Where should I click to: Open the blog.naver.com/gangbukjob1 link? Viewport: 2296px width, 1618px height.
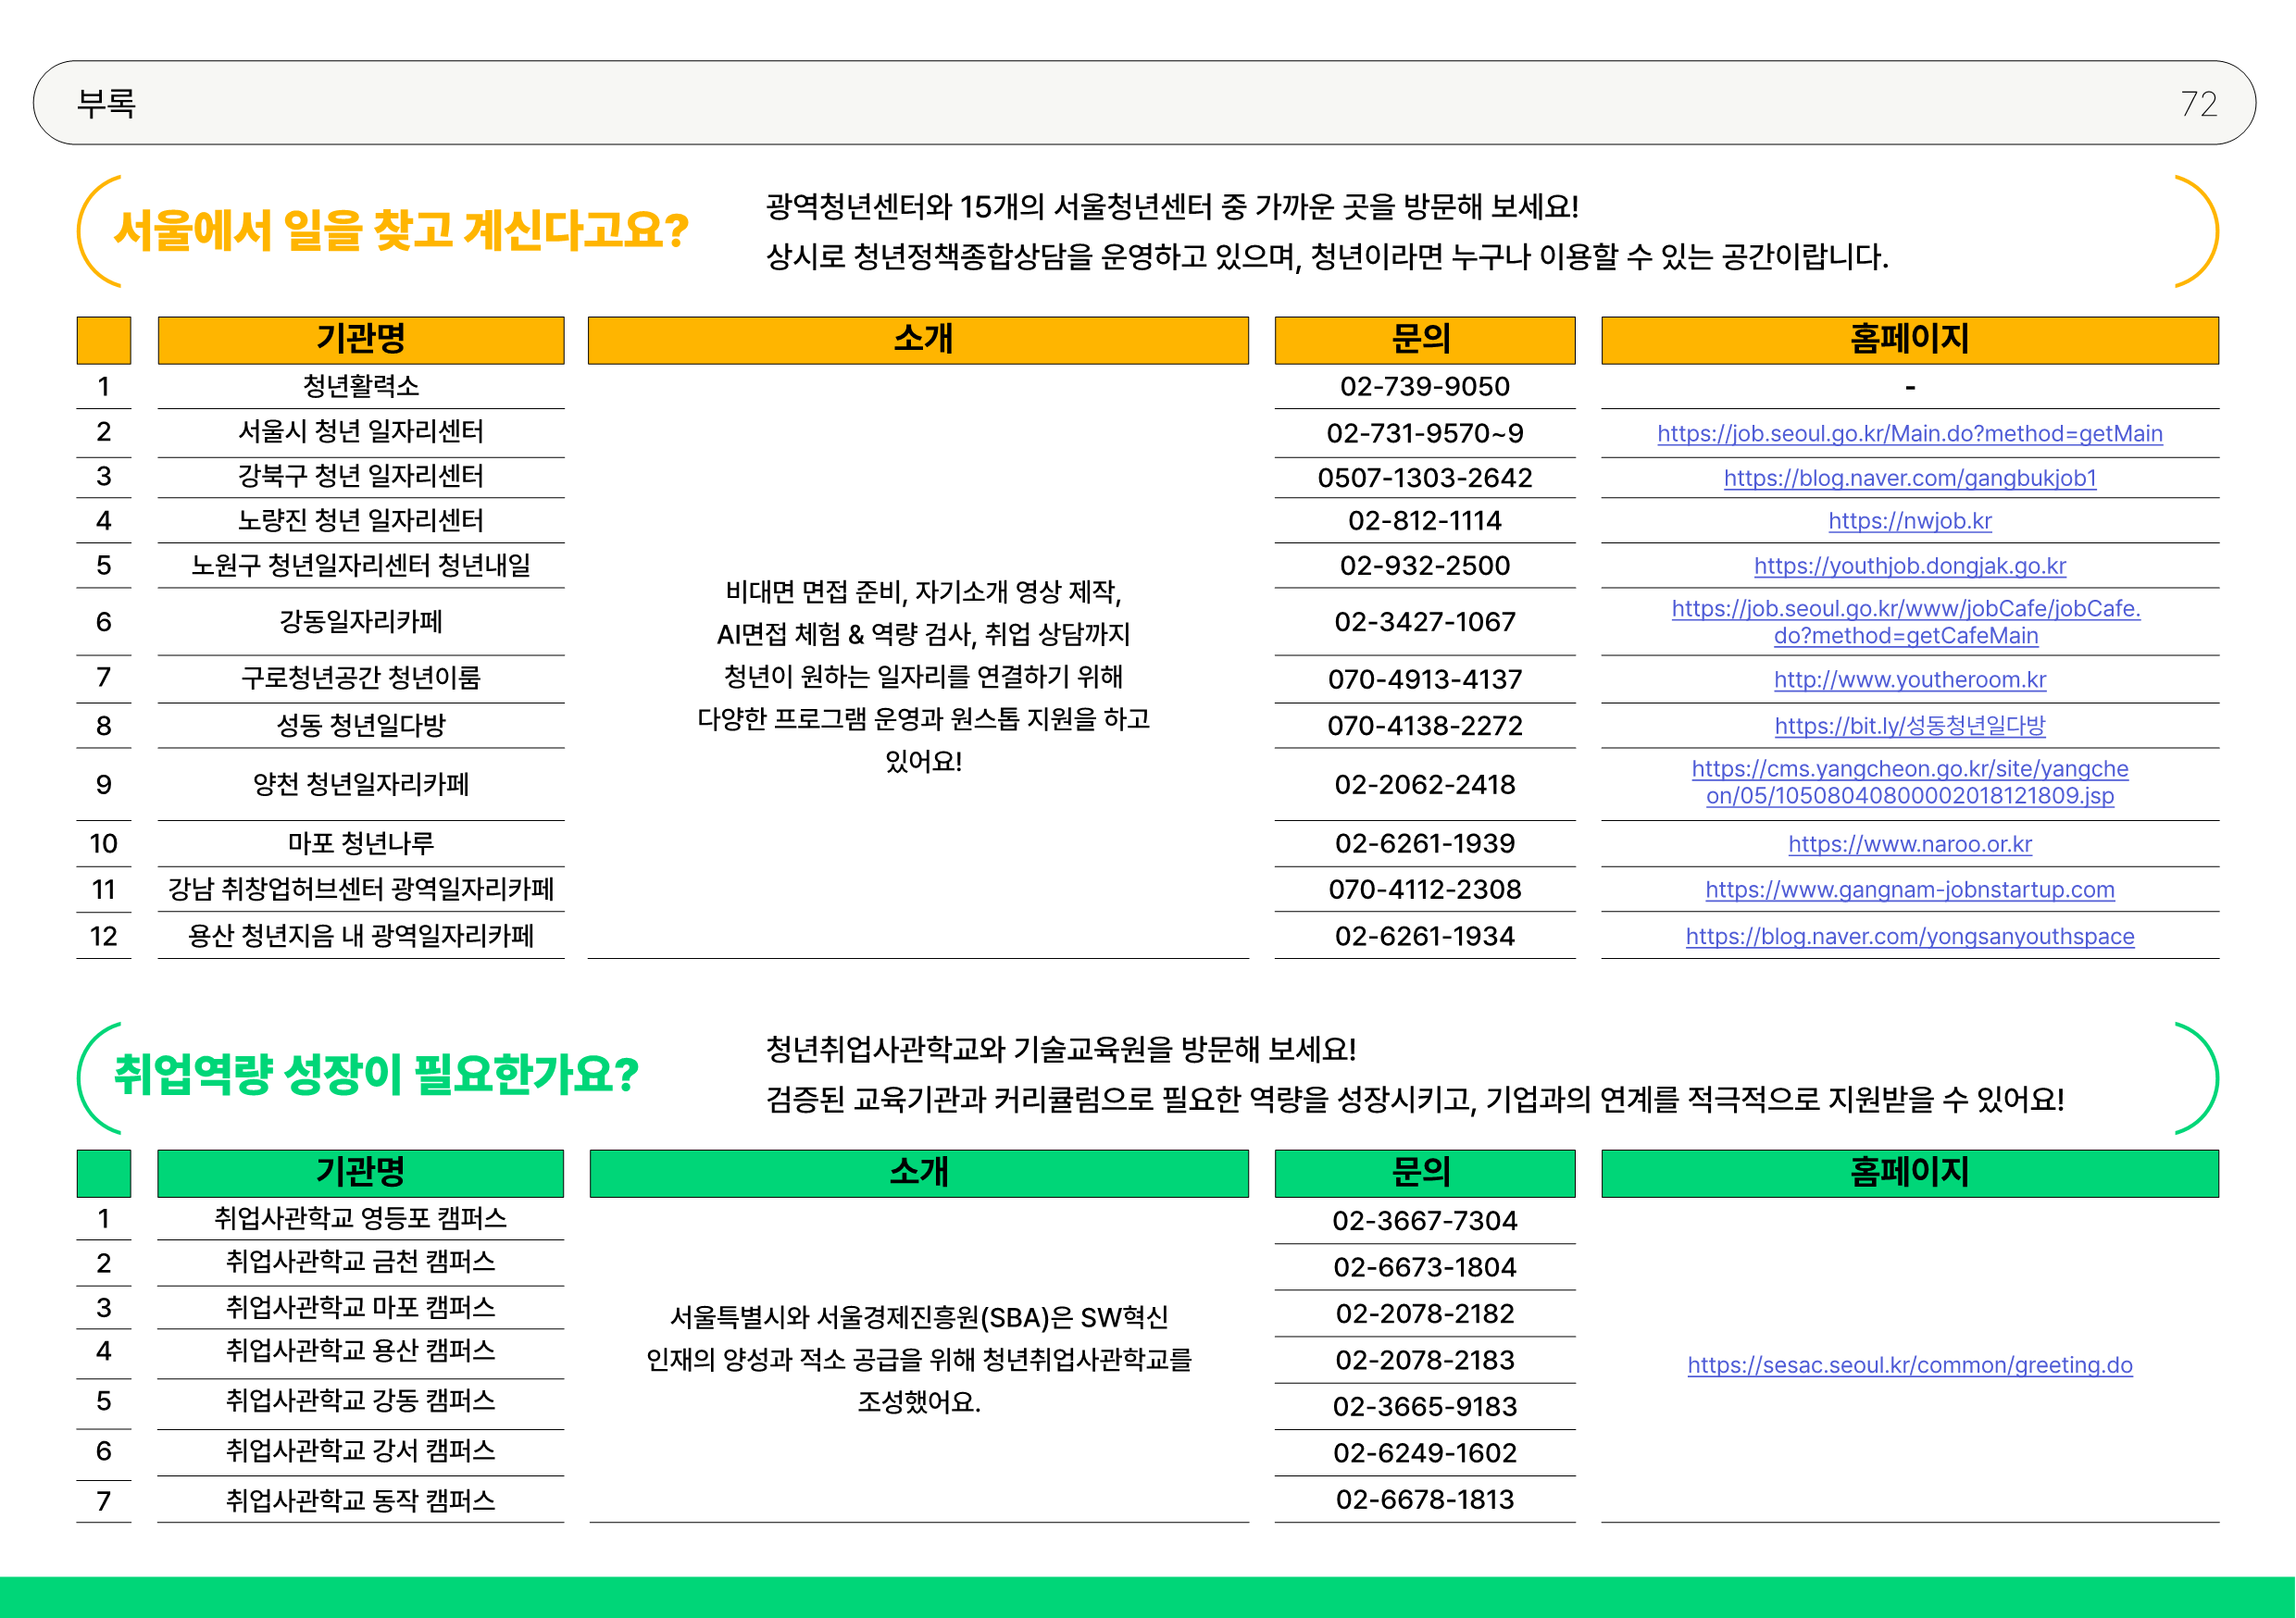click(x=1909, y=478)
